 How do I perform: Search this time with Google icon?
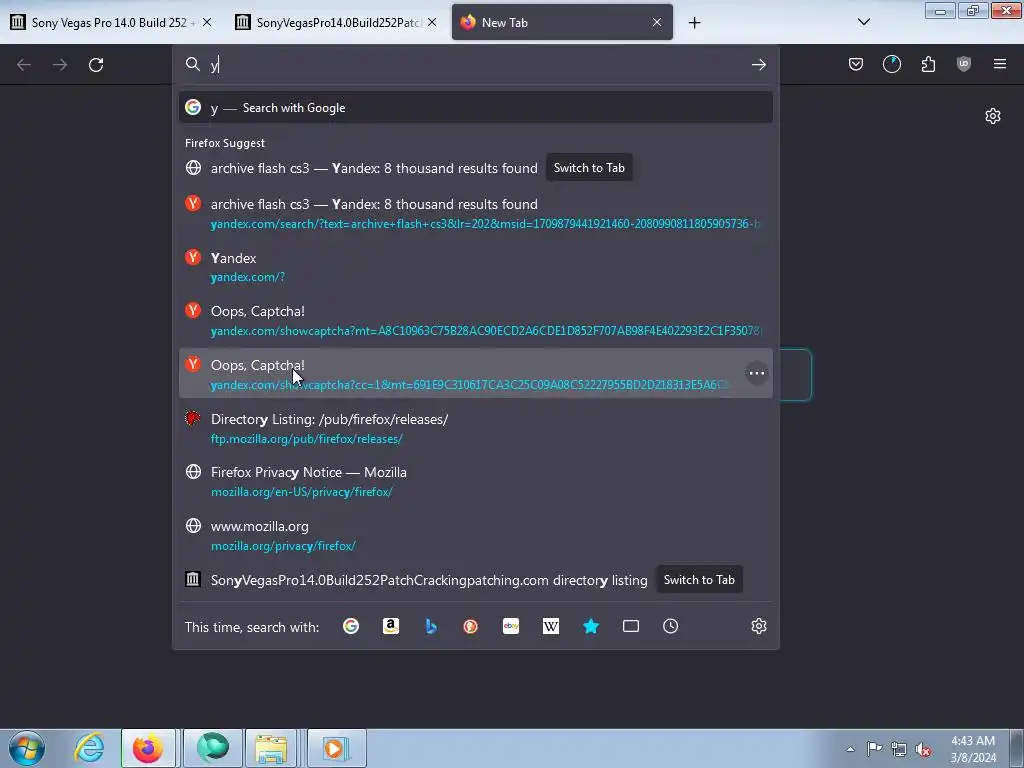coord(351,626)
